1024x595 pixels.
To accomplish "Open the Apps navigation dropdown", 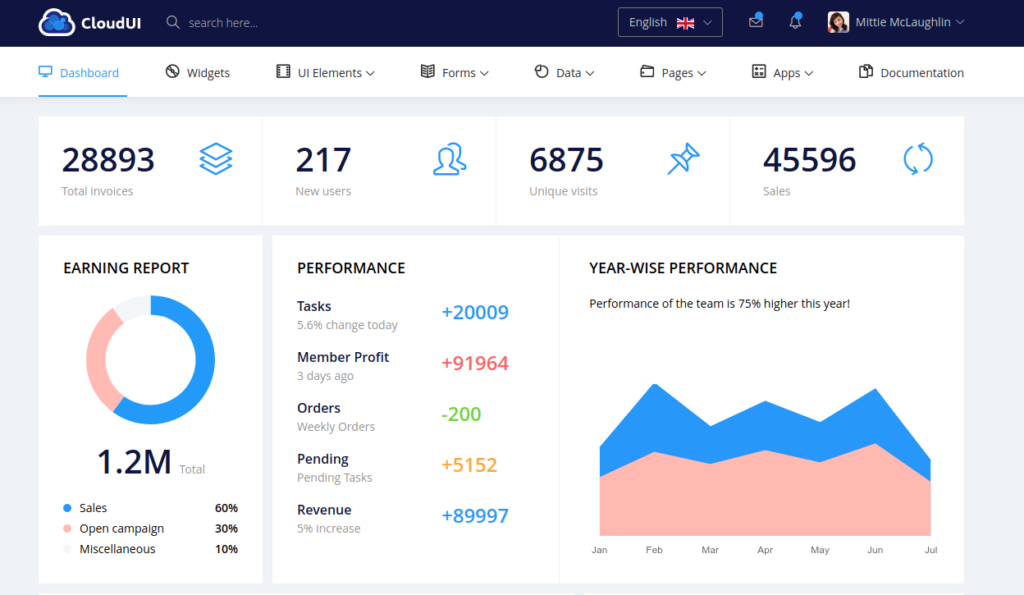I will click(782, 72).
